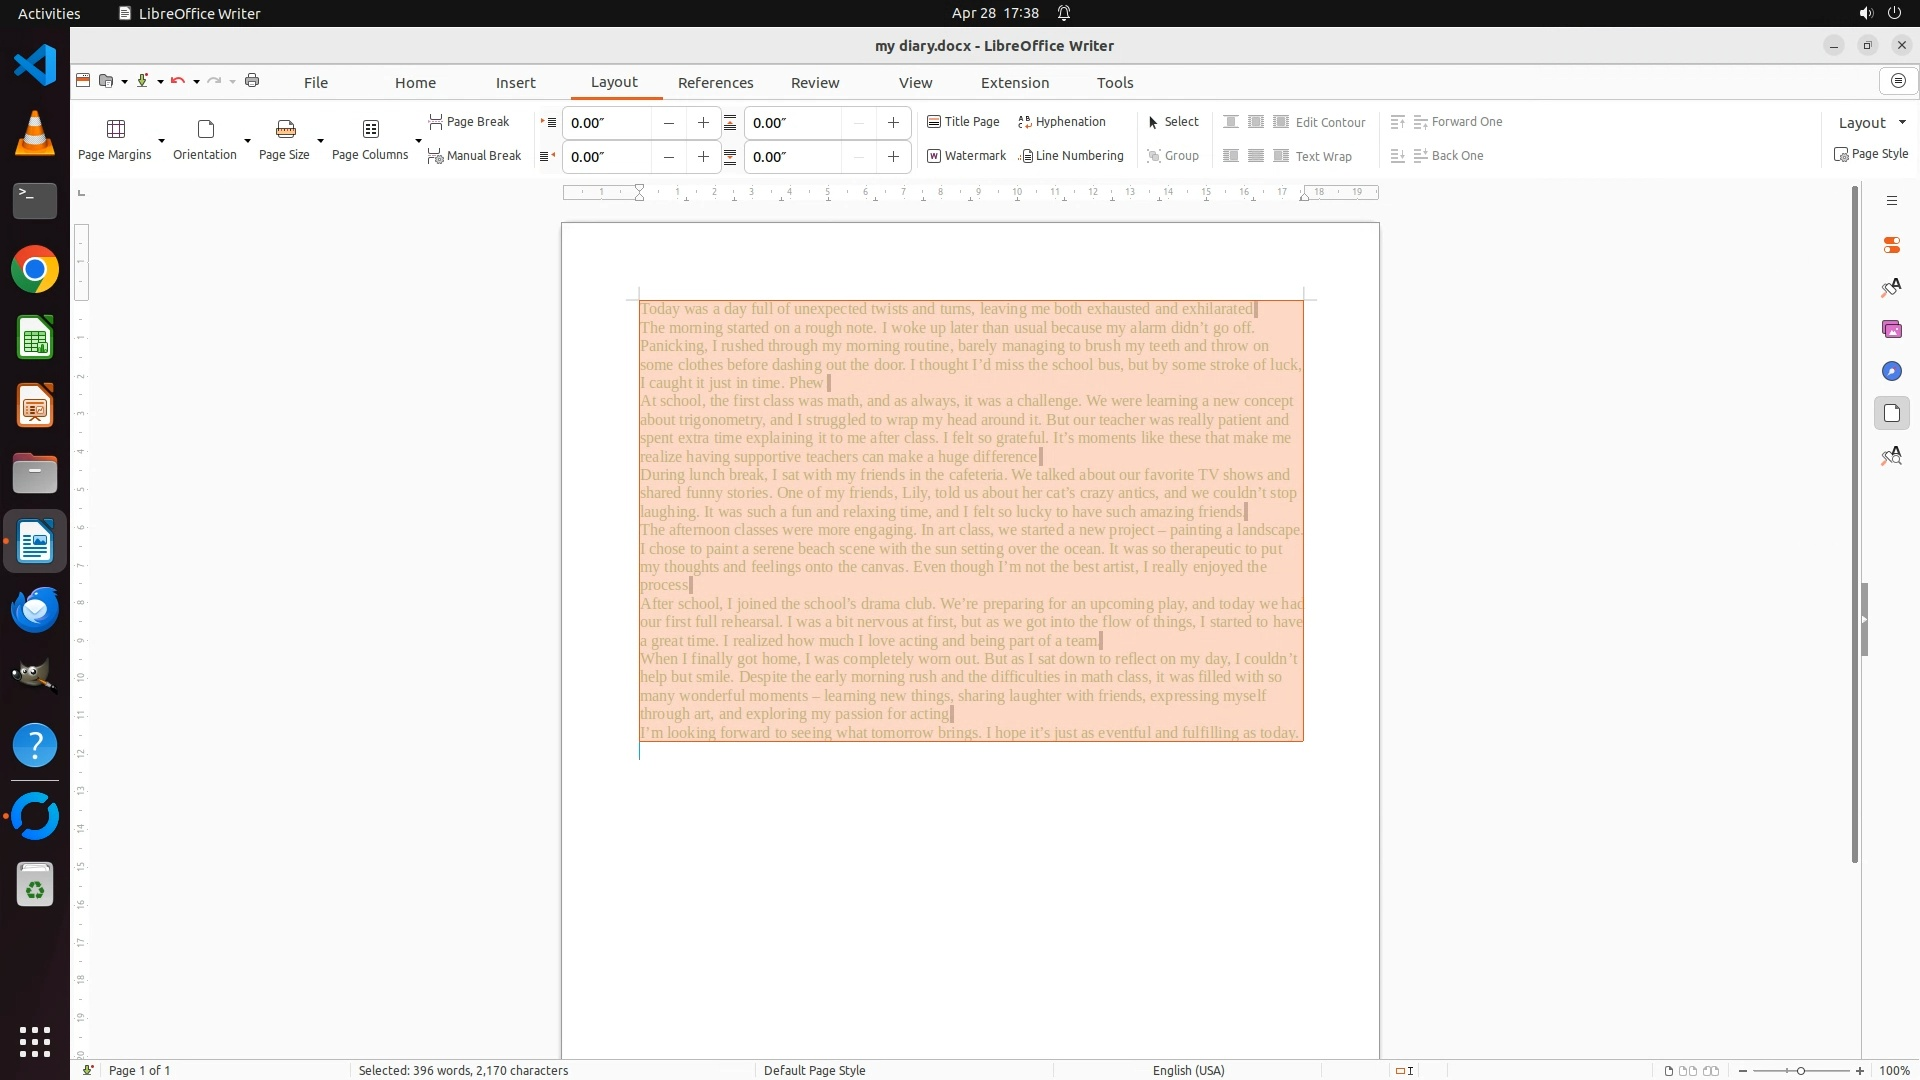
Task: Toggle single-page view in status bar
Action: coord(1668,1070)
